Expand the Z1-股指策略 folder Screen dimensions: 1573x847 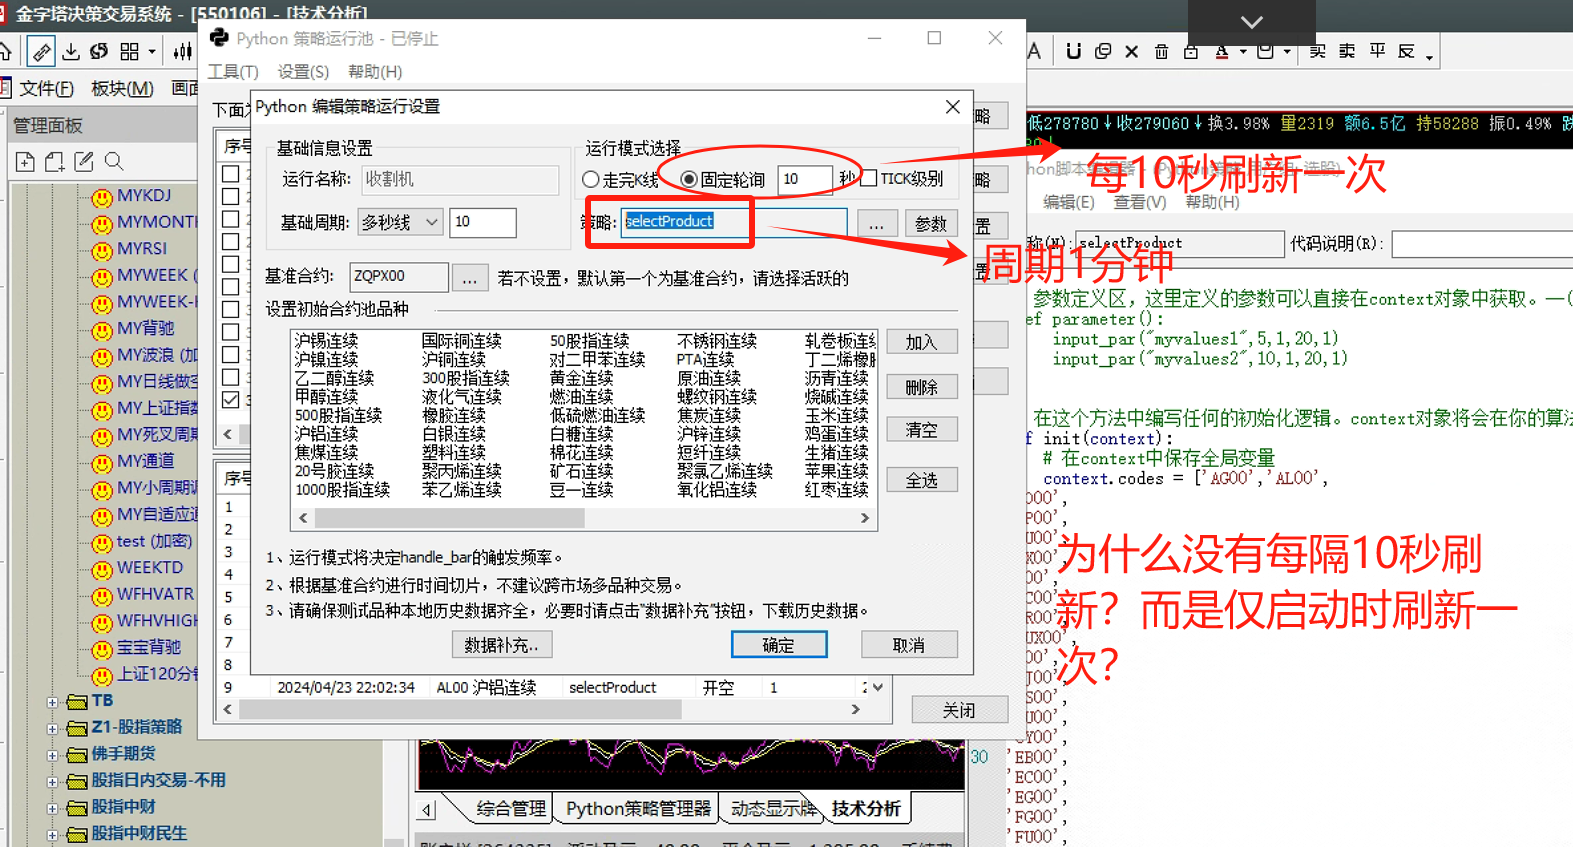(52, 728)
